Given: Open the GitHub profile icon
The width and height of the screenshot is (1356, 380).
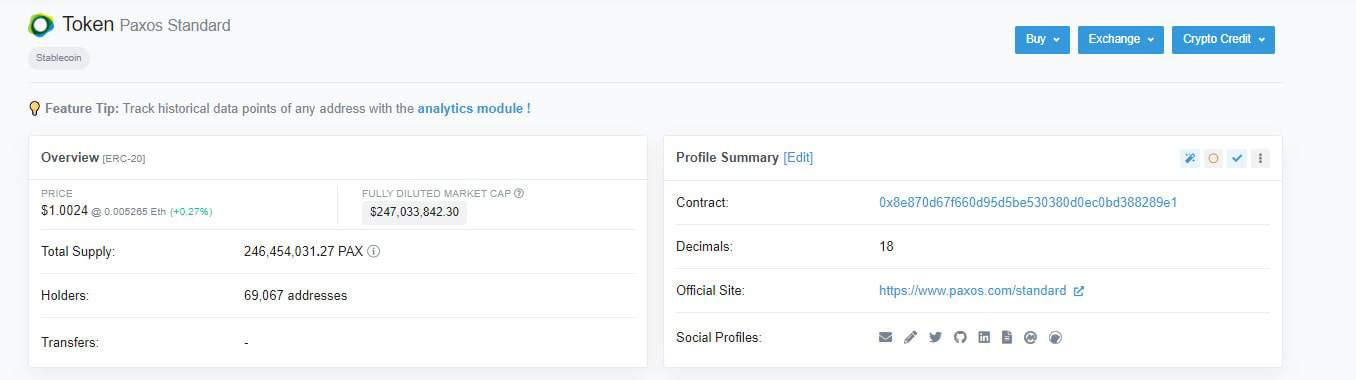Looking at the screenshot, I should click(960, 337).
